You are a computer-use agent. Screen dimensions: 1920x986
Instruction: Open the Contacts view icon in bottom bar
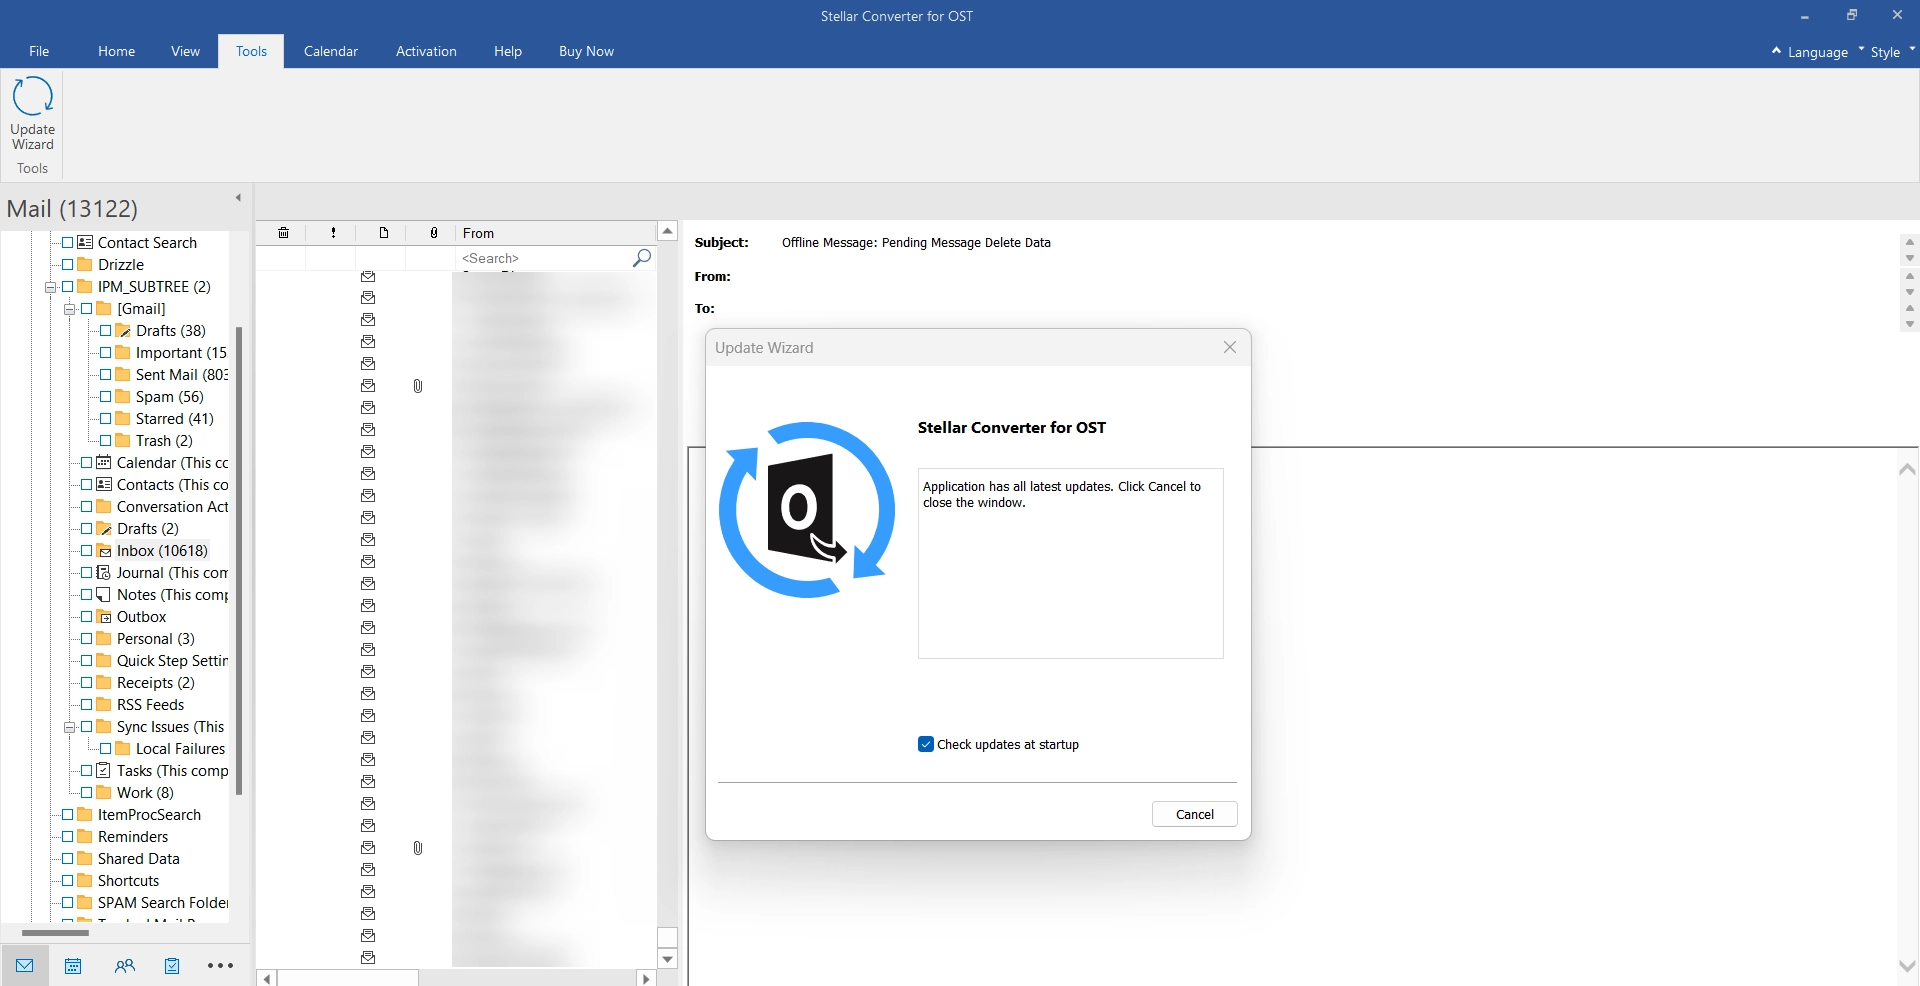pos(124,966)
